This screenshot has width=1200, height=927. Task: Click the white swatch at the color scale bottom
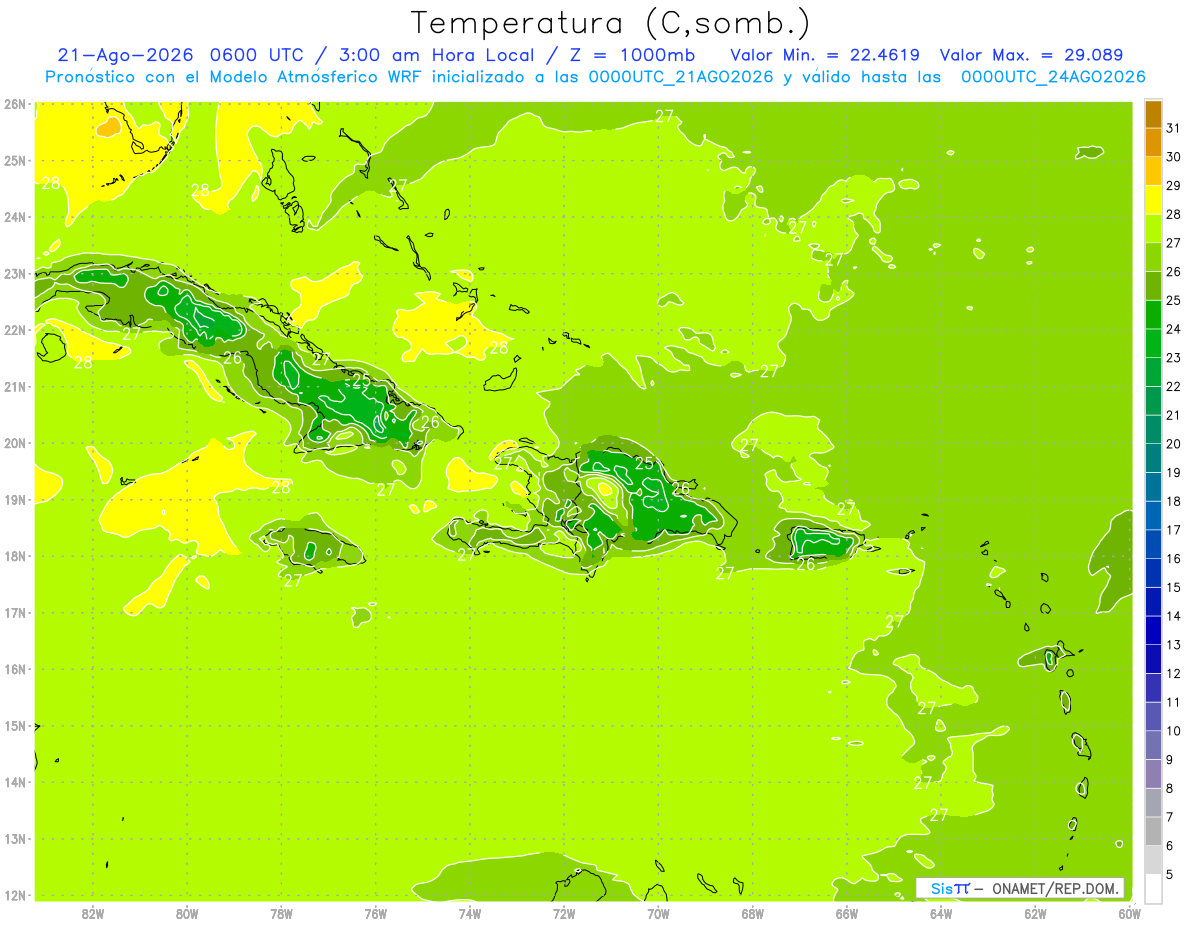pyautogui.click(x=1153, y=888)
